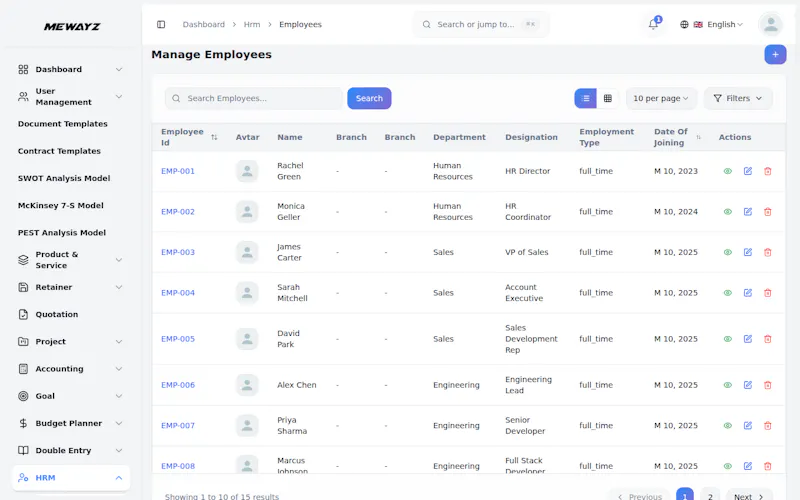View employee EMP-004 details eye icon
800x500 pixels.
728,293
